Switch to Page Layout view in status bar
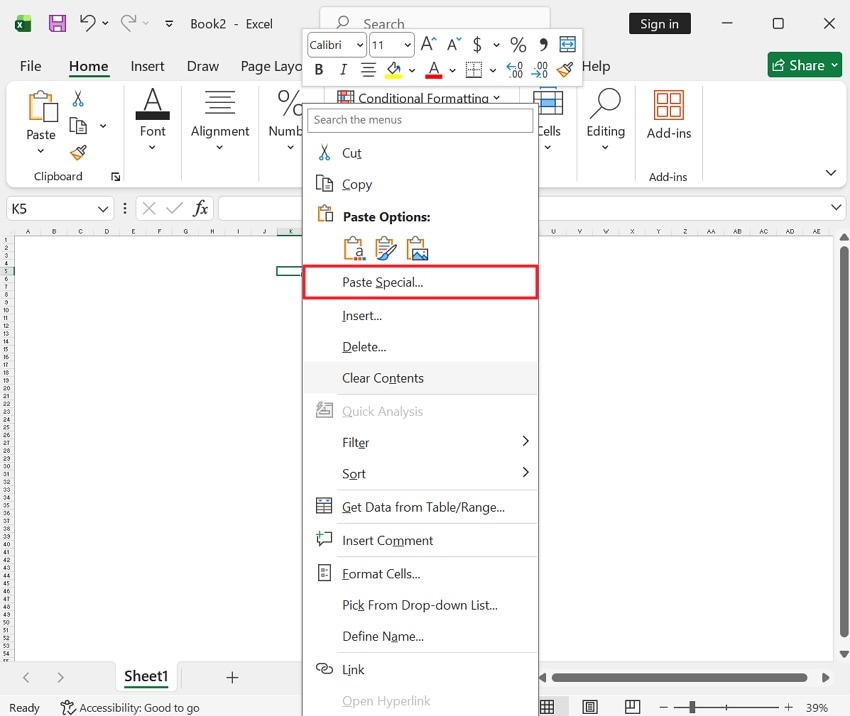850x716 pixels. 590,706
